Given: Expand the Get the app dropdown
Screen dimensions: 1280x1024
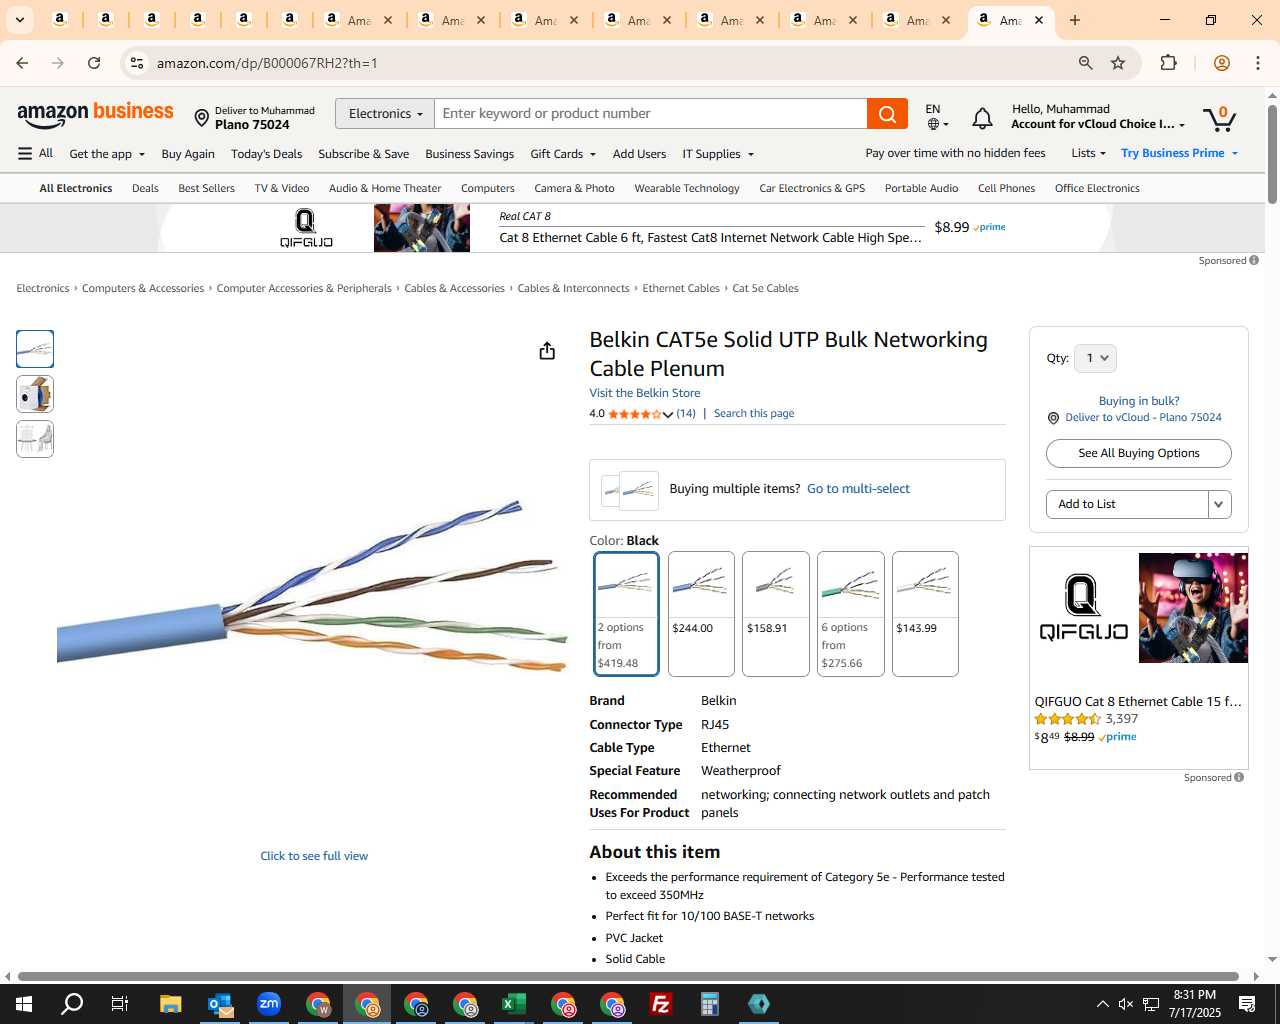Looking at the screenshot, I should [x=107, y=154].
